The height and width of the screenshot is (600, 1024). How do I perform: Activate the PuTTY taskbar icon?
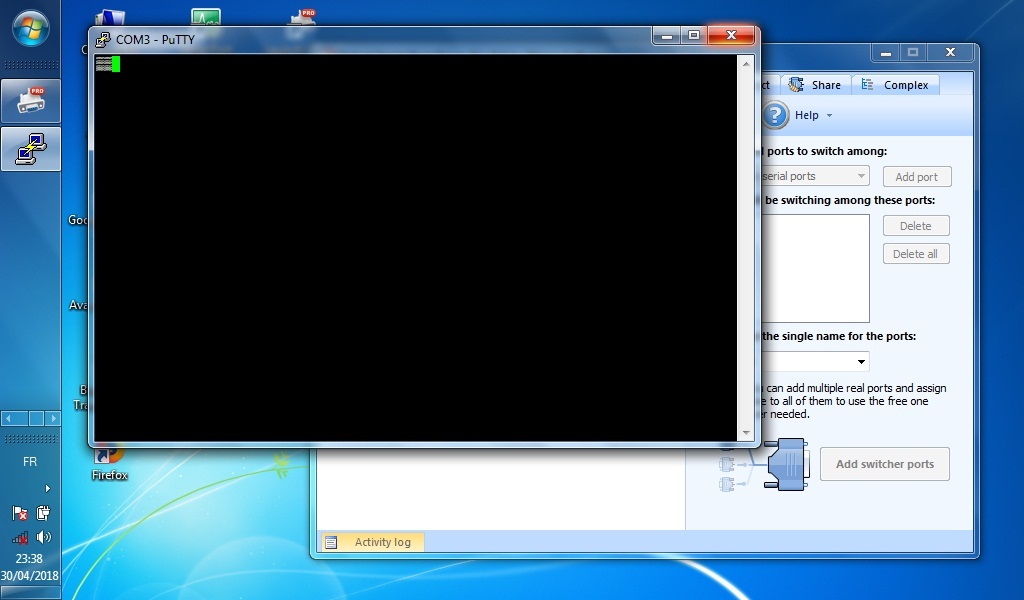pyautogui.click(x=31, y=150)
